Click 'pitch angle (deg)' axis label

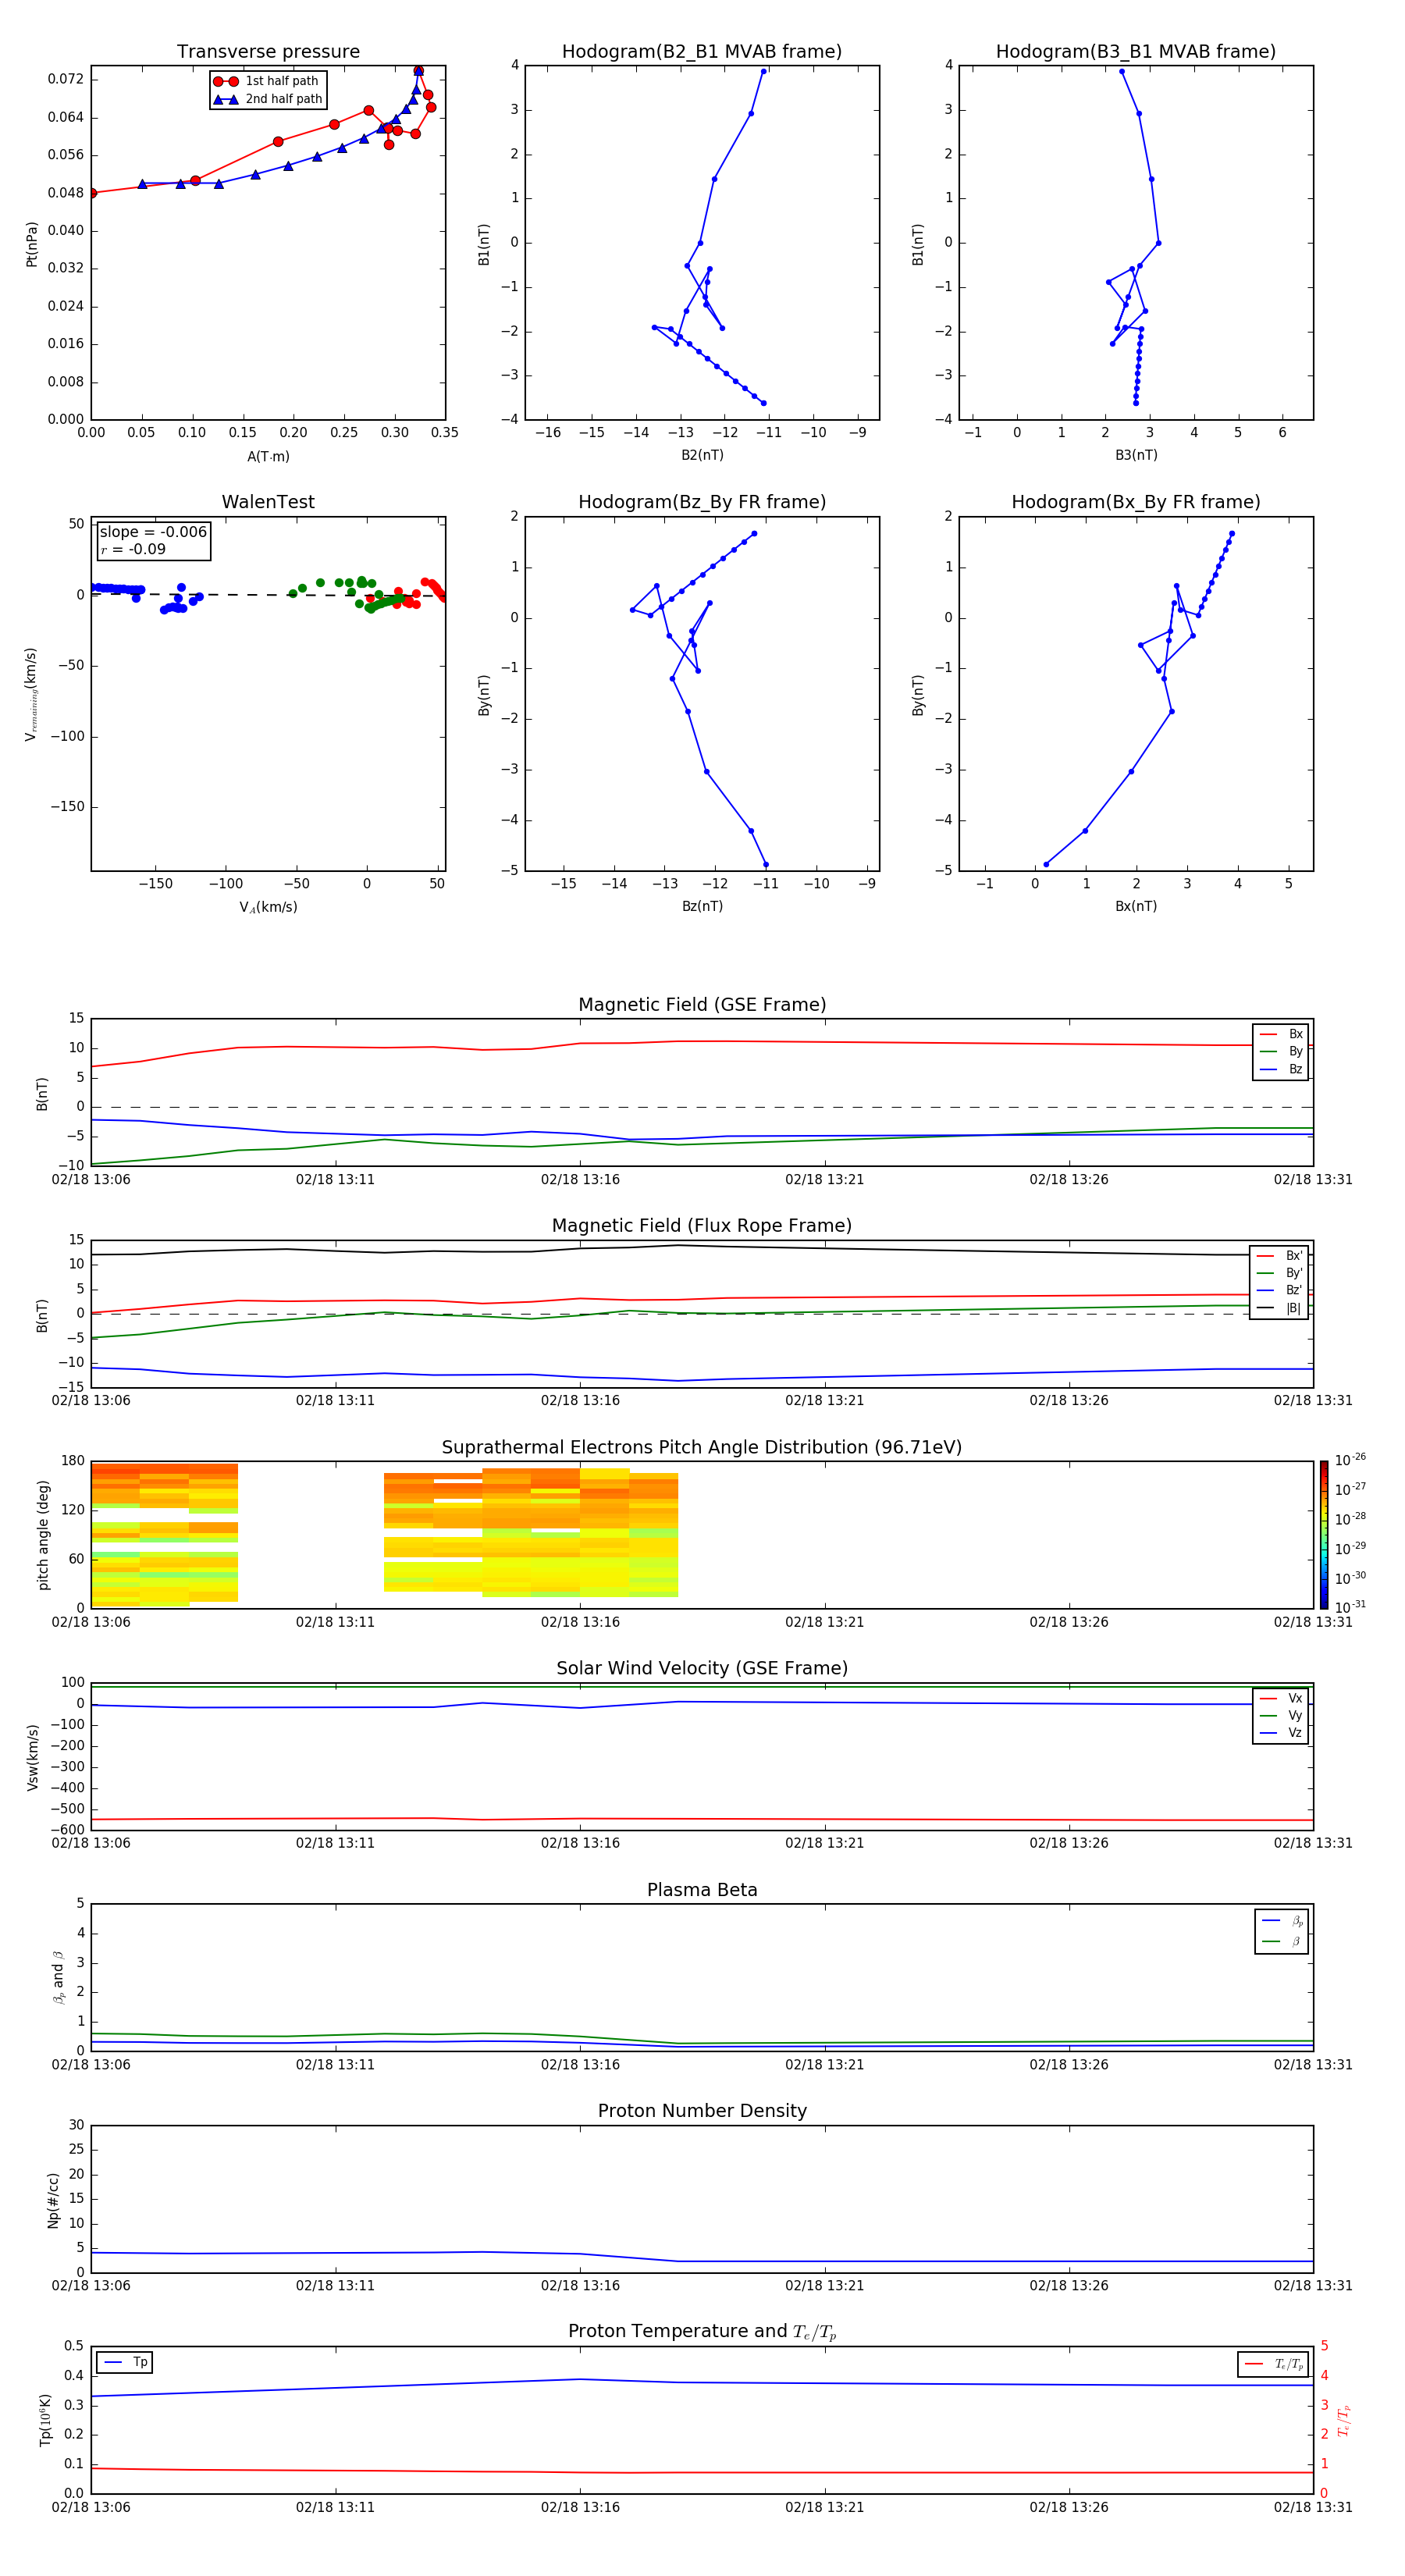pos(43,1535)
